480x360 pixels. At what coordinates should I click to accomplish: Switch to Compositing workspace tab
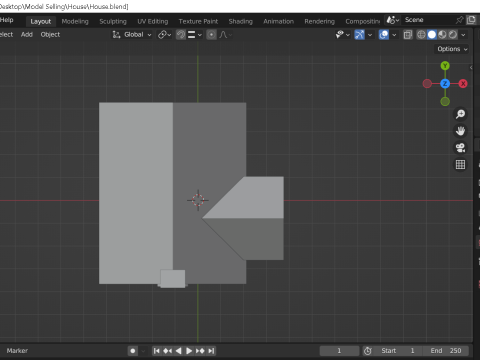[x=362, y=21]
